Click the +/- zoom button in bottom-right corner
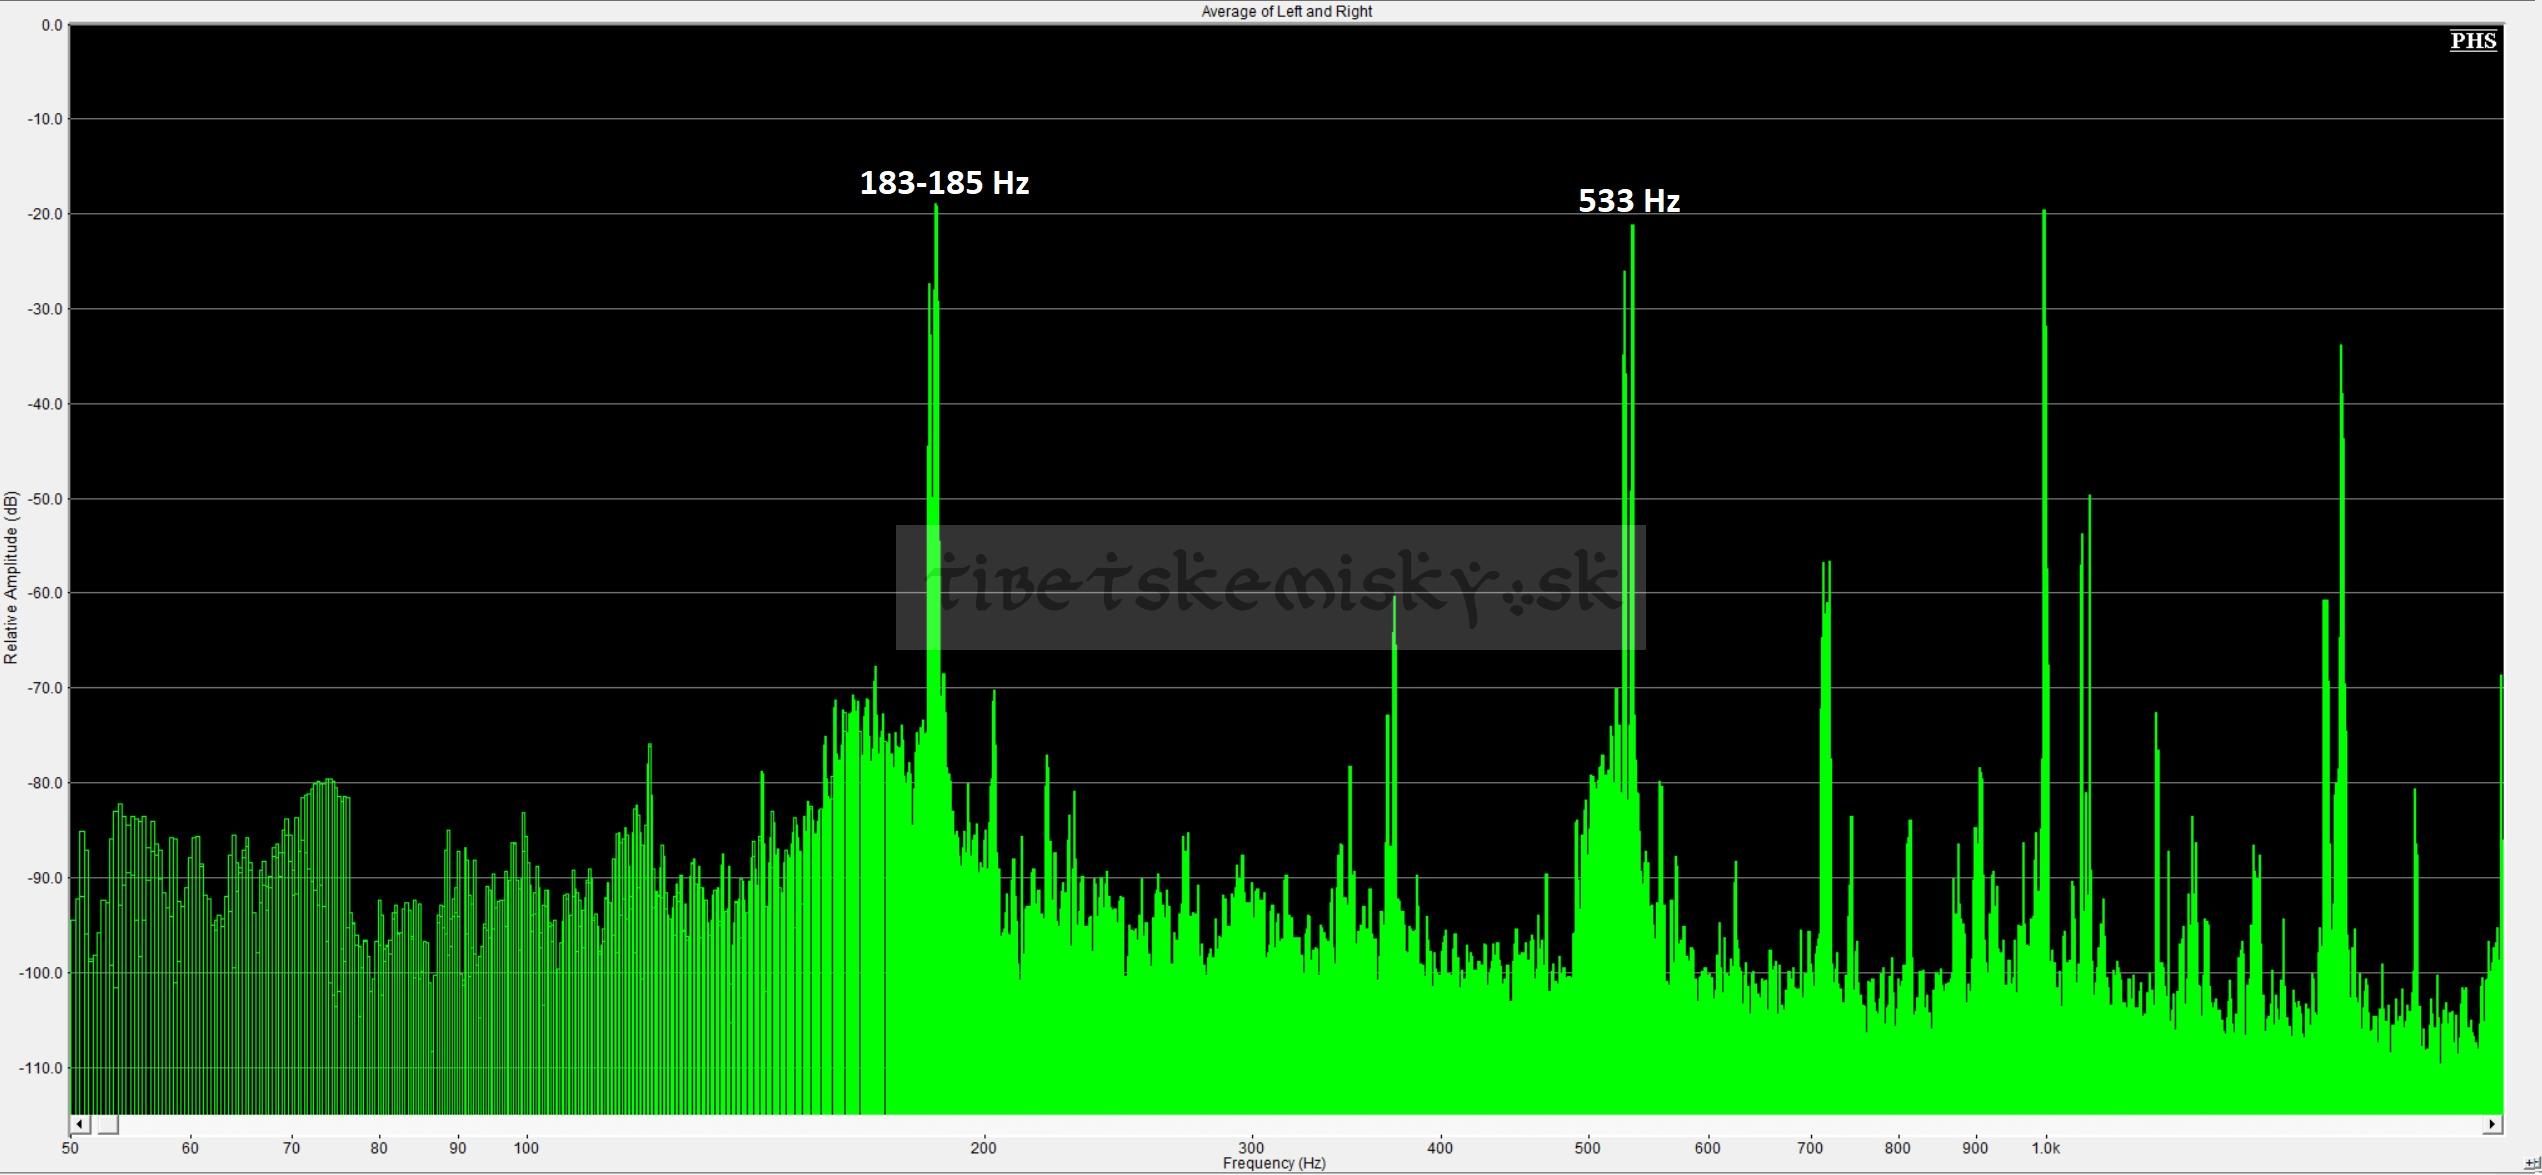This screenshot has width=2542, height=1175. point(2531,1165)
